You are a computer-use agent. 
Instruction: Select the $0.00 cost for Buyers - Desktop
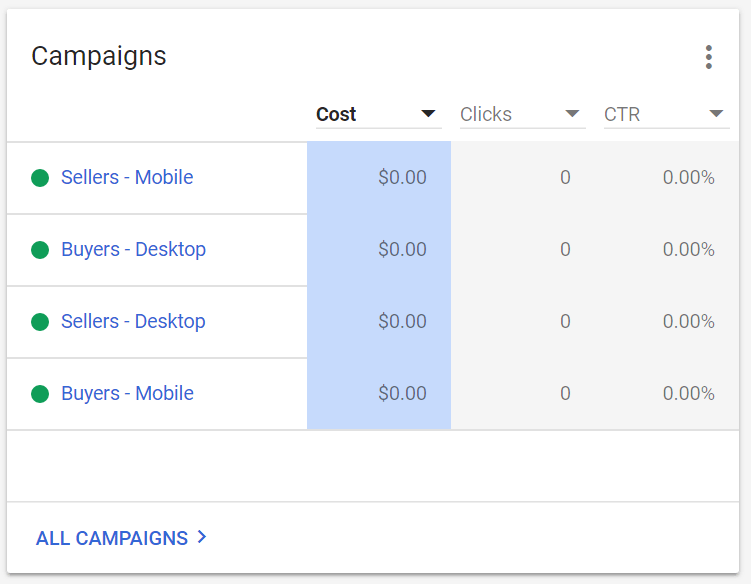click(402, 249)
